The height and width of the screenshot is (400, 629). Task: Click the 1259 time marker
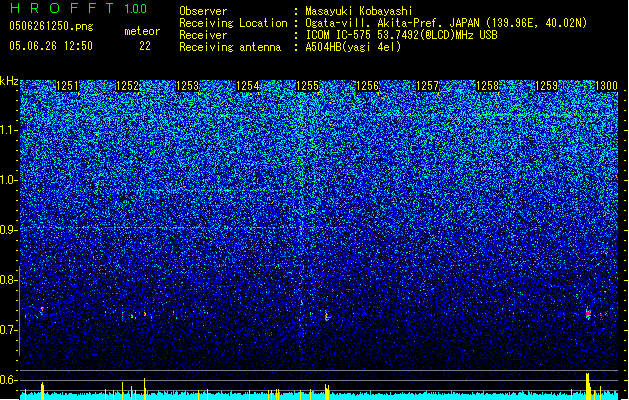pyautogui.click(x=547, y=86)
